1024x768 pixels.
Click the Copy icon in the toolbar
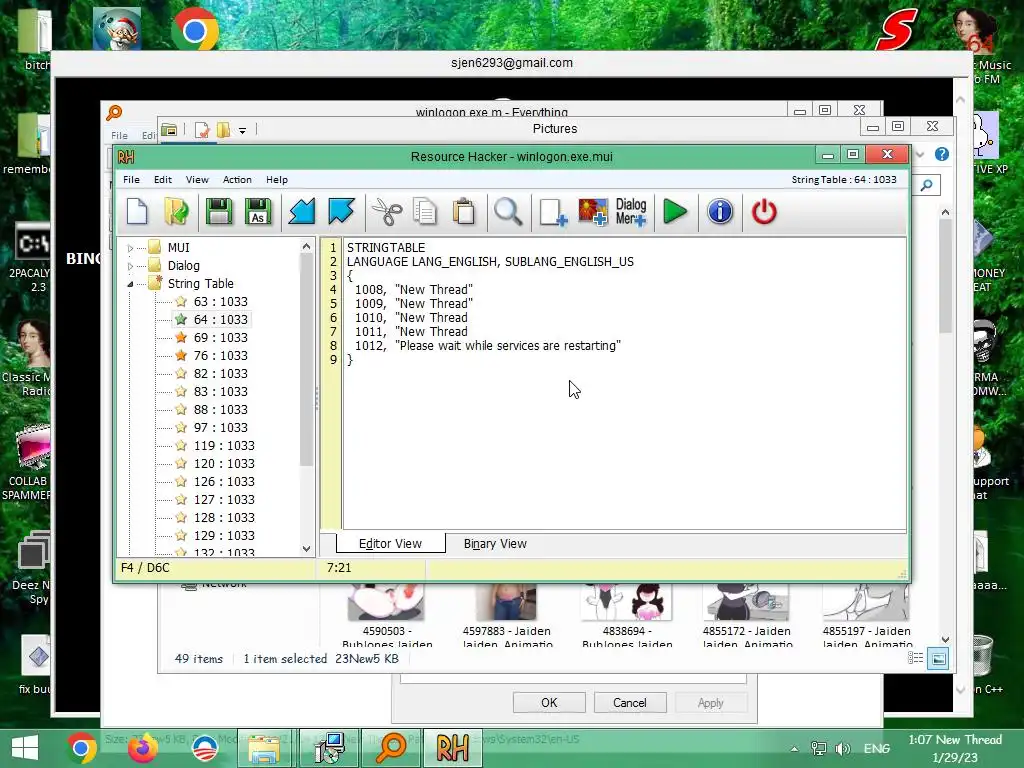pyautogui.click(x=424, y=212)
